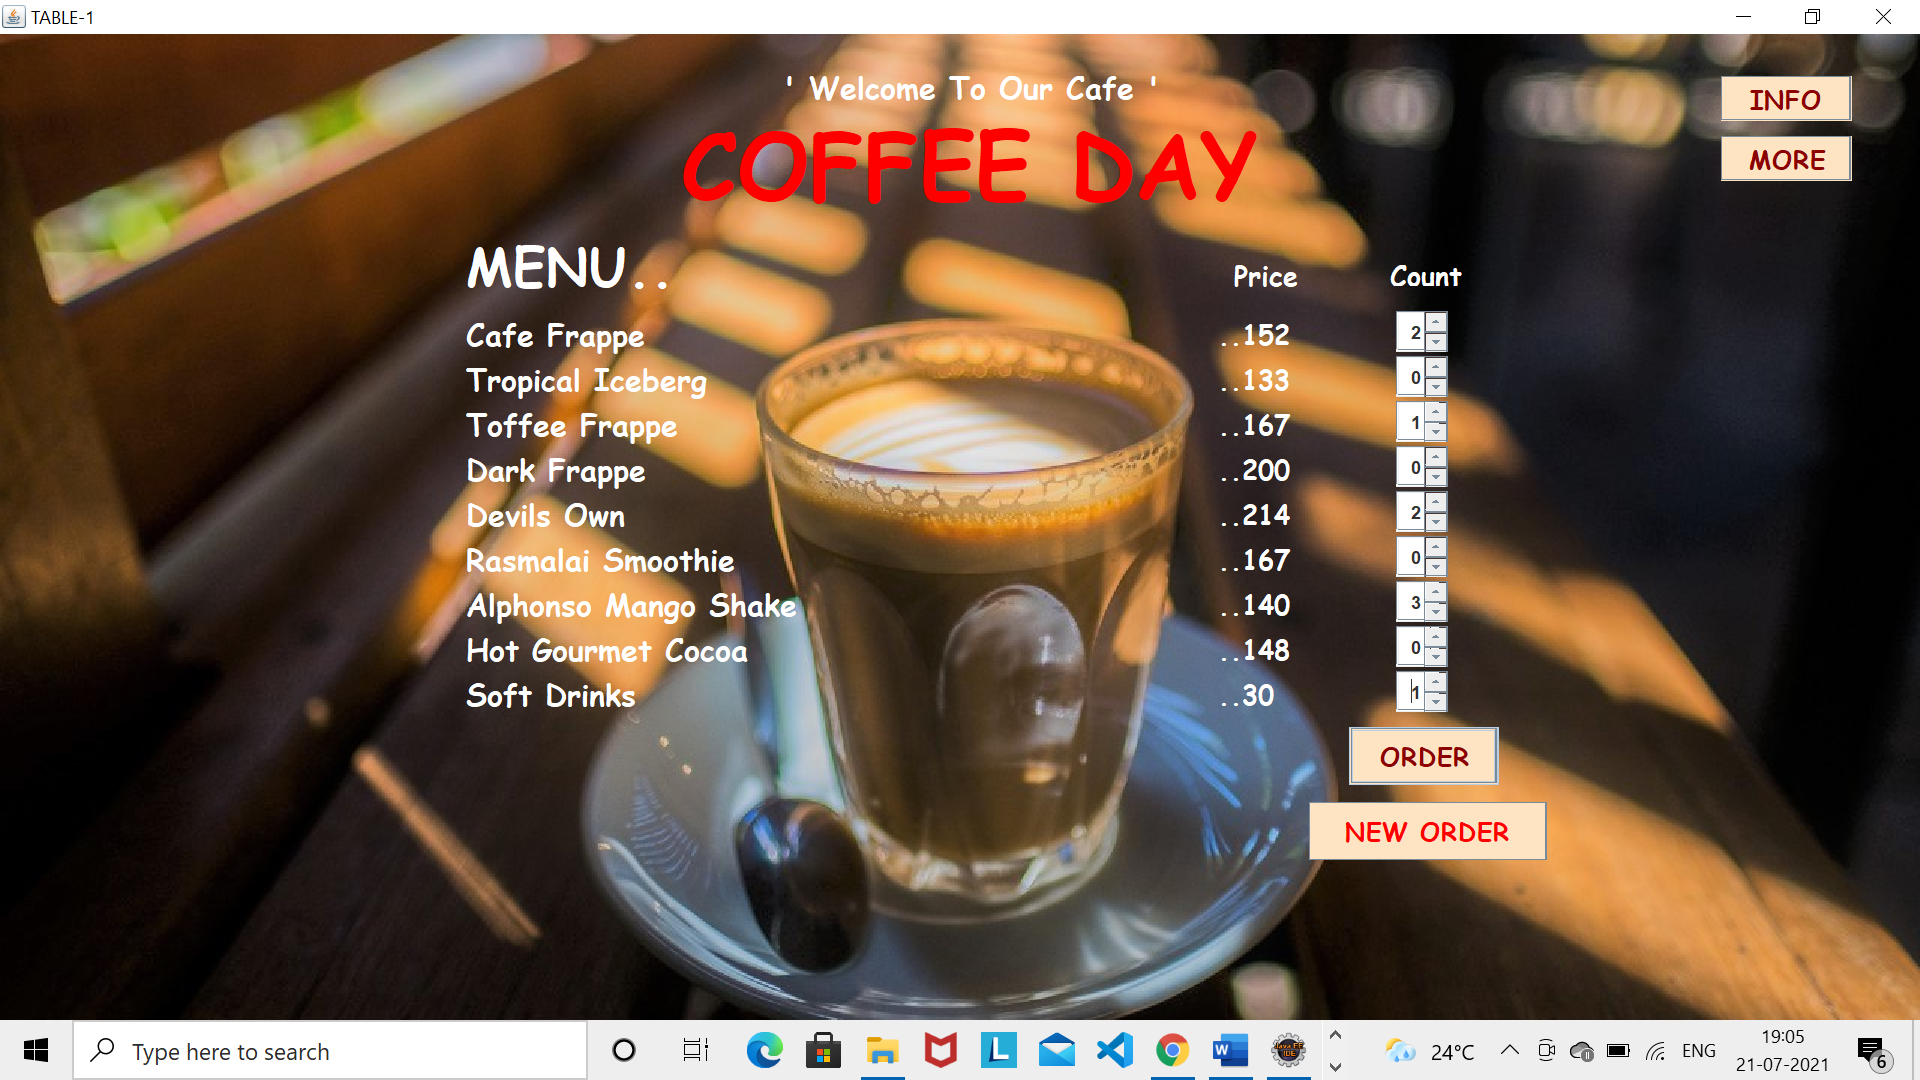Start a NEW ORDER
The width and height of the screenshot is (1920, 1080).
1427,831
